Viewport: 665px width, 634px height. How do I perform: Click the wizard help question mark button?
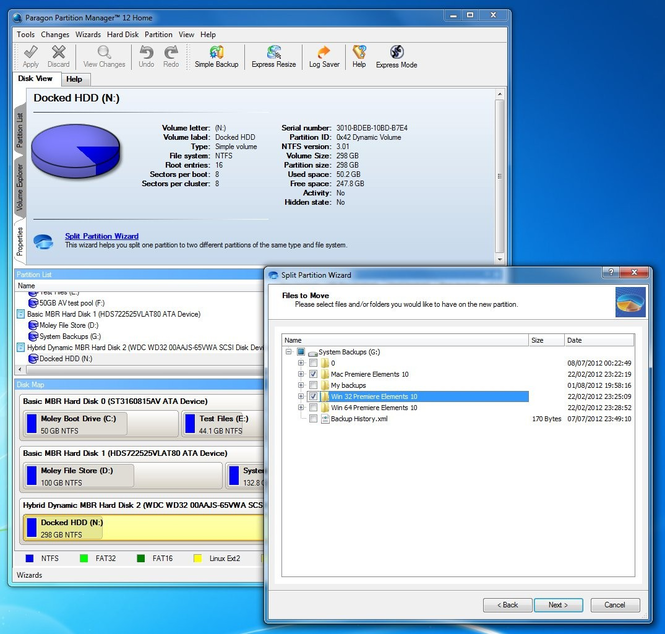pos(611,272)
